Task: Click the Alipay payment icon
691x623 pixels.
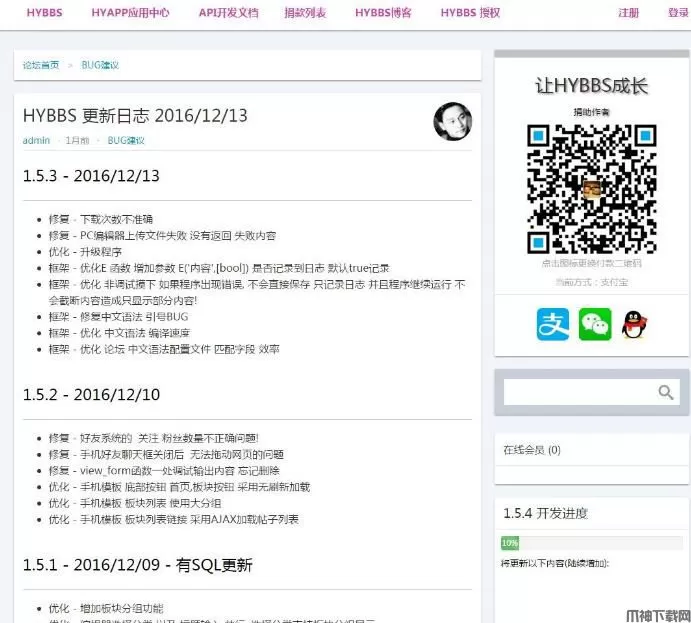Action: 553,324
